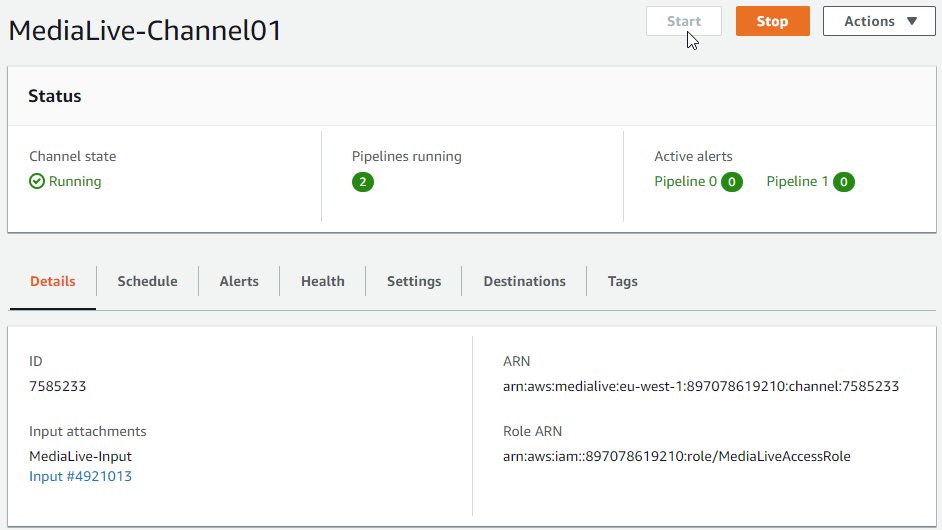
Task: Open the Pipeline 1 alerts link
Action: [x=797, y=182]
